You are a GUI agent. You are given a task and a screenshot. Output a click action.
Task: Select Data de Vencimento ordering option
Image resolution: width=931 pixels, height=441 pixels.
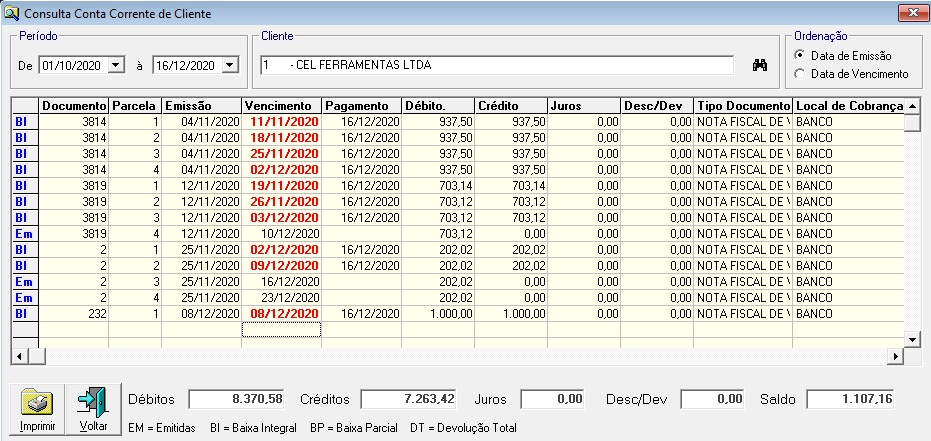799,74
